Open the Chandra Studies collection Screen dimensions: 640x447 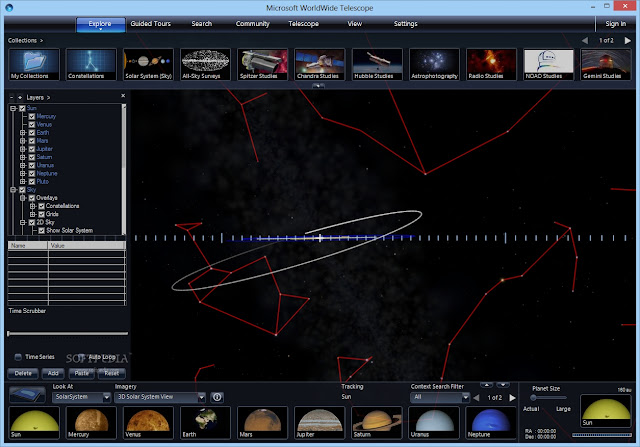tap(320, 64)
